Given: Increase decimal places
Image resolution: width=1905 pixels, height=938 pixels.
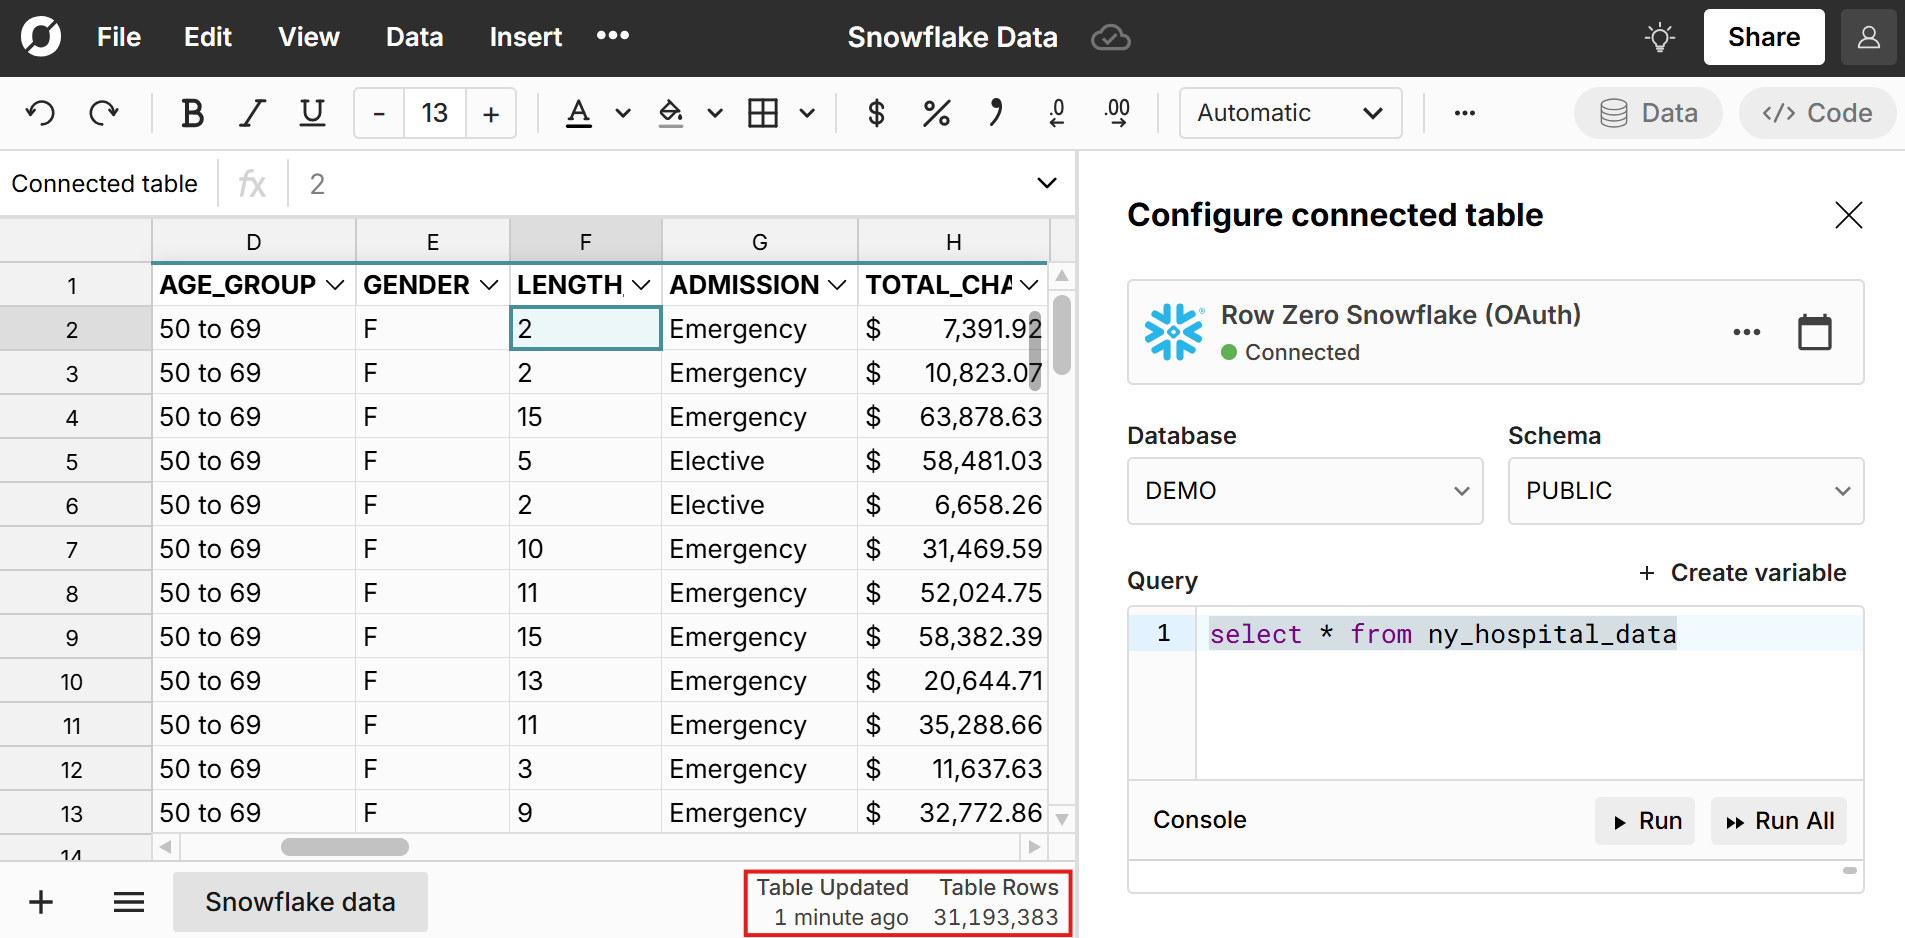Looking at the screenshot, I should point(1117,113).
